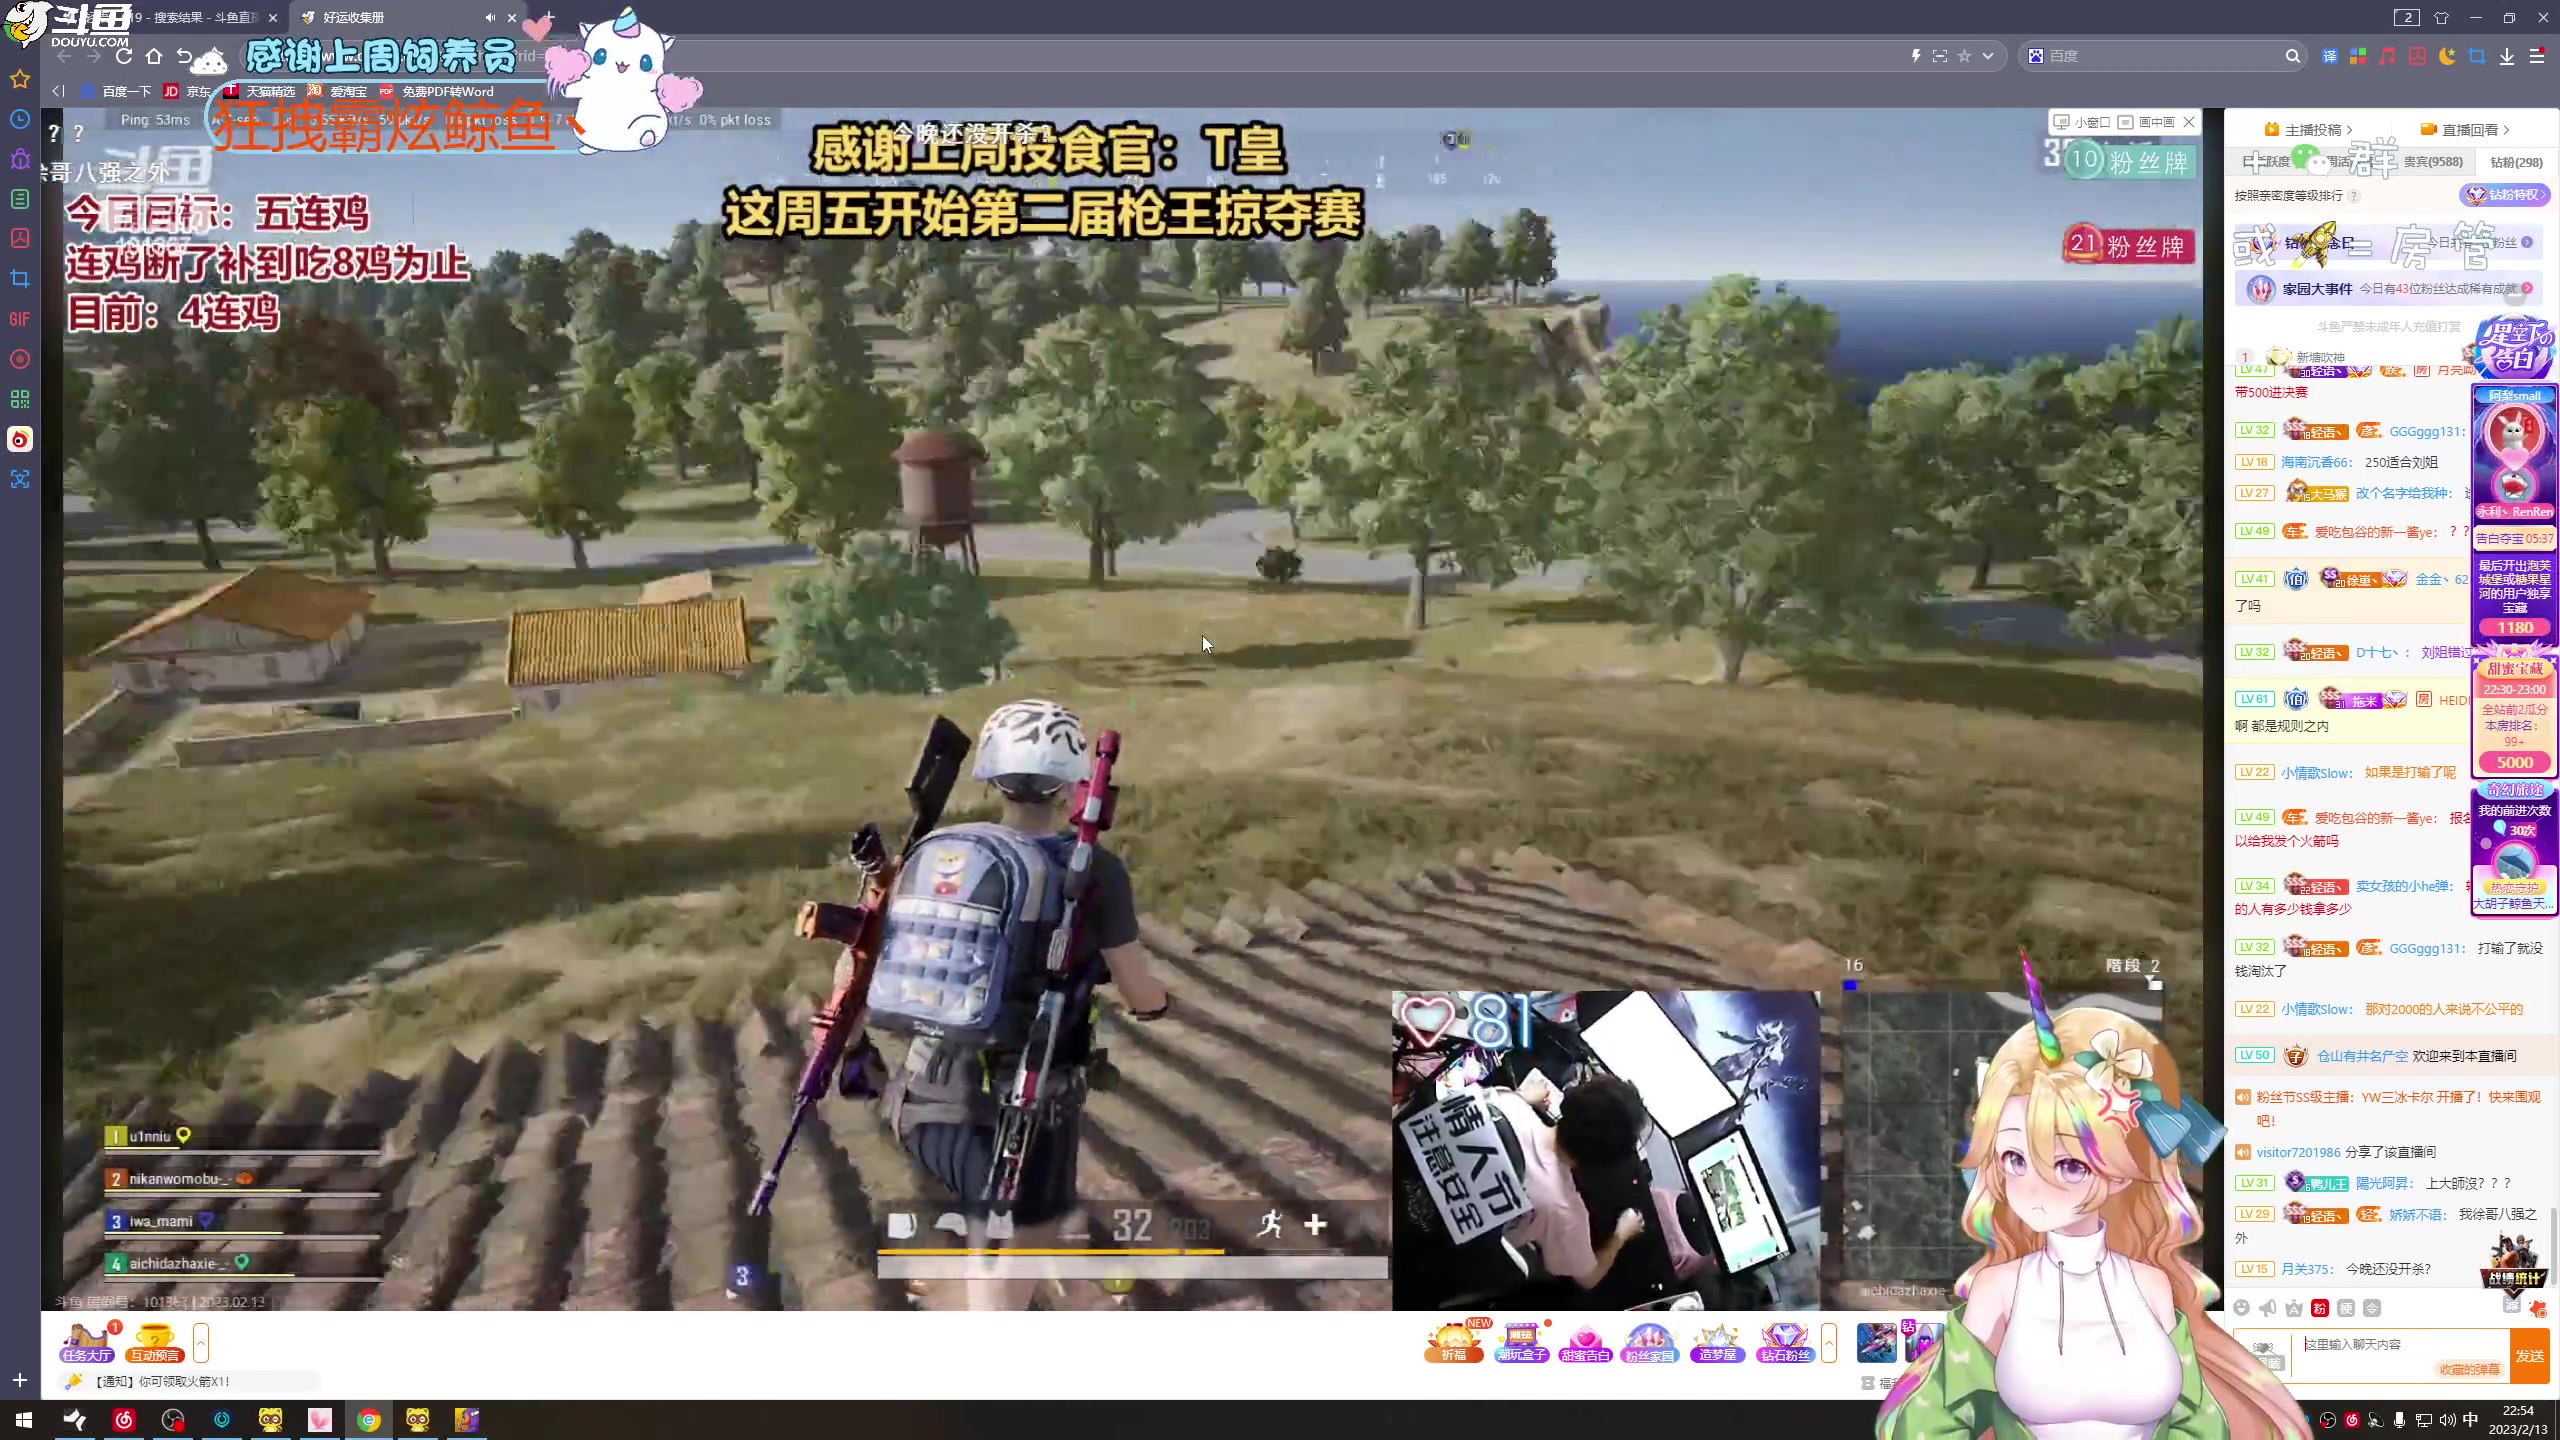
Task: Click the toolbar screenshot crop tool
Action: tap(2477, 56)
